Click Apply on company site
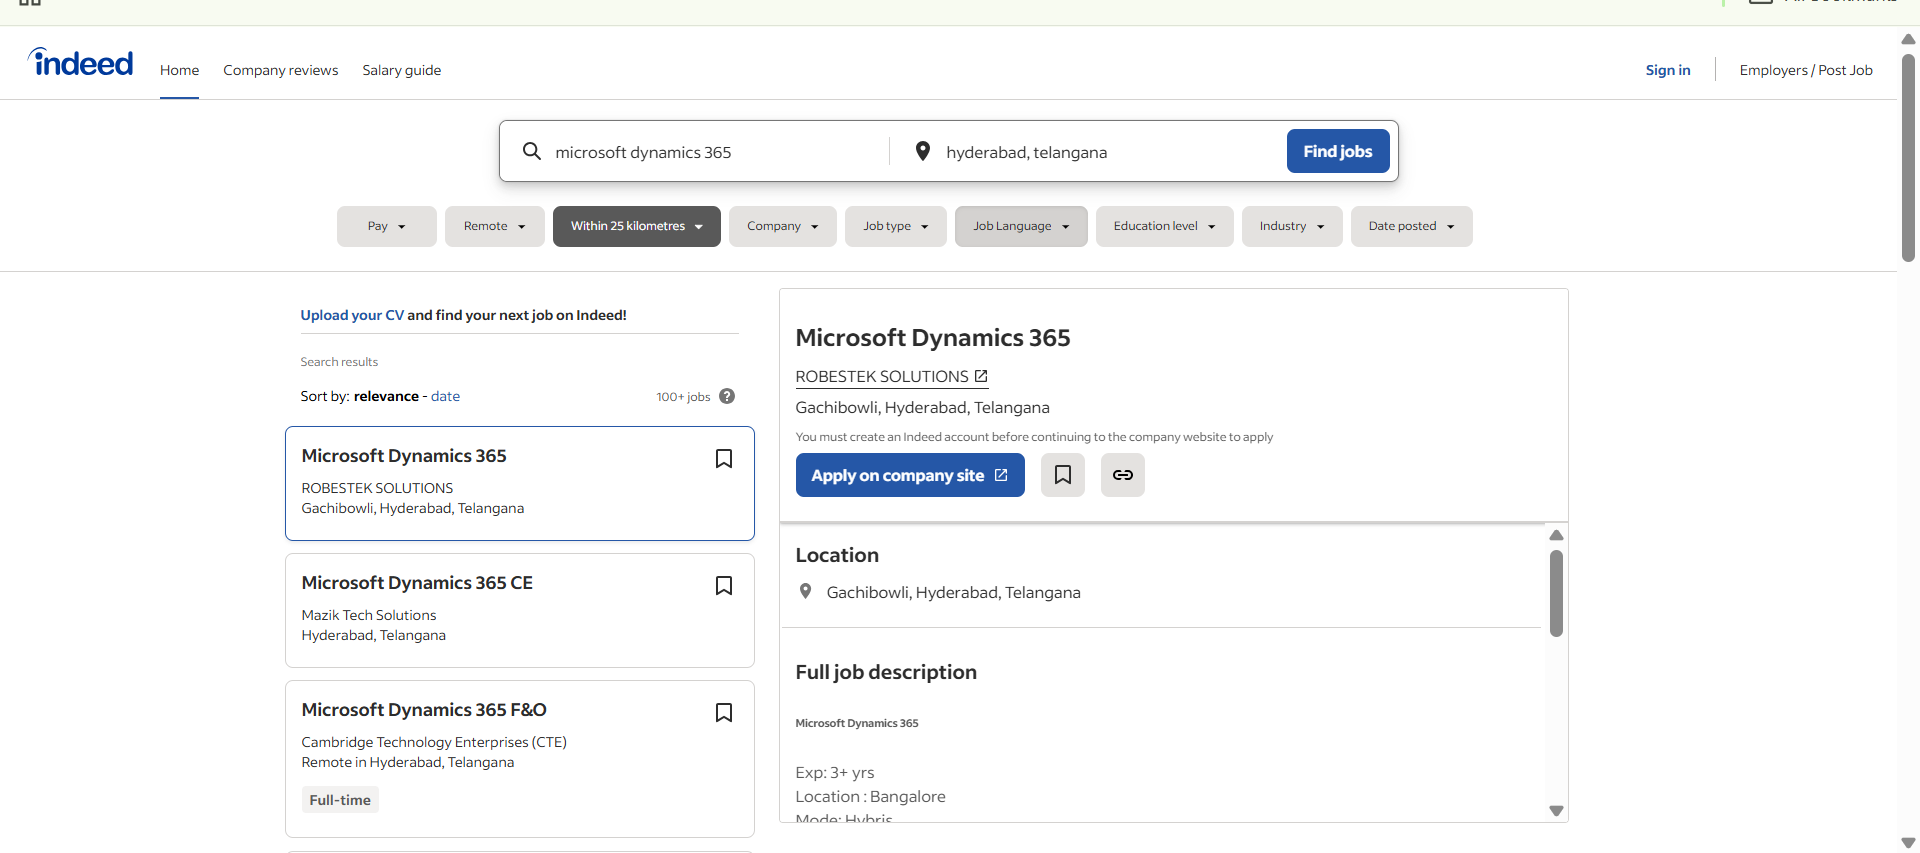The width and height of the screenshot is (1920, 853). [x=910, y=475]
